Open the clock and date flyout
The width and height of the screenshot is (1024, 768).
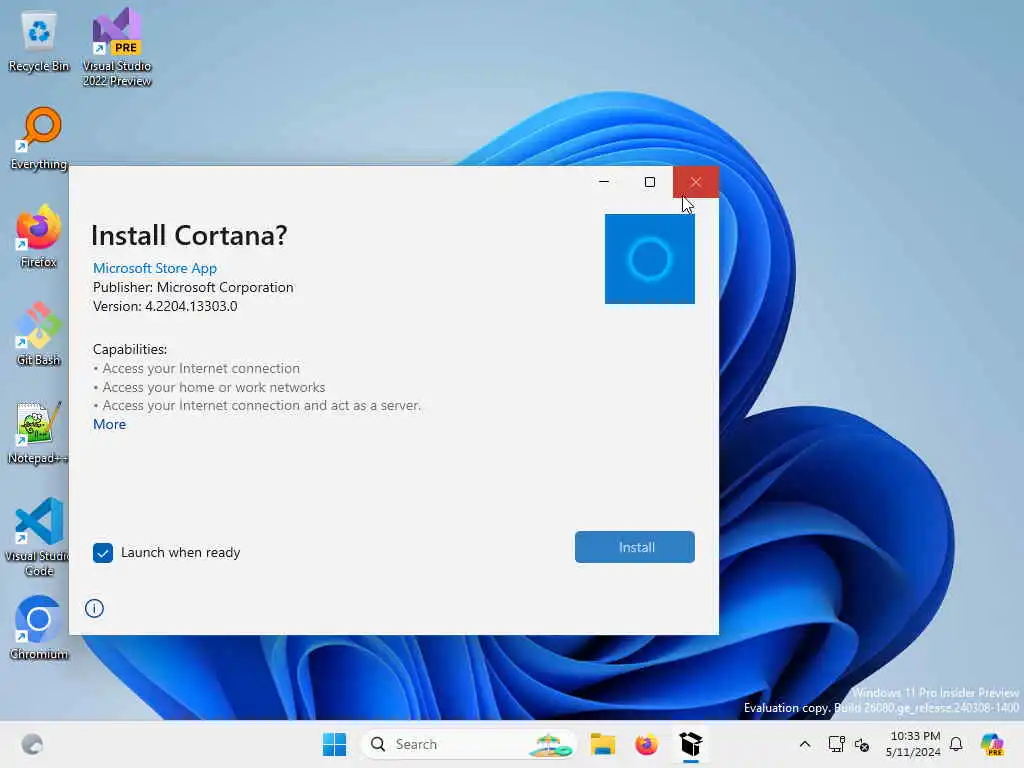[914, 744]
